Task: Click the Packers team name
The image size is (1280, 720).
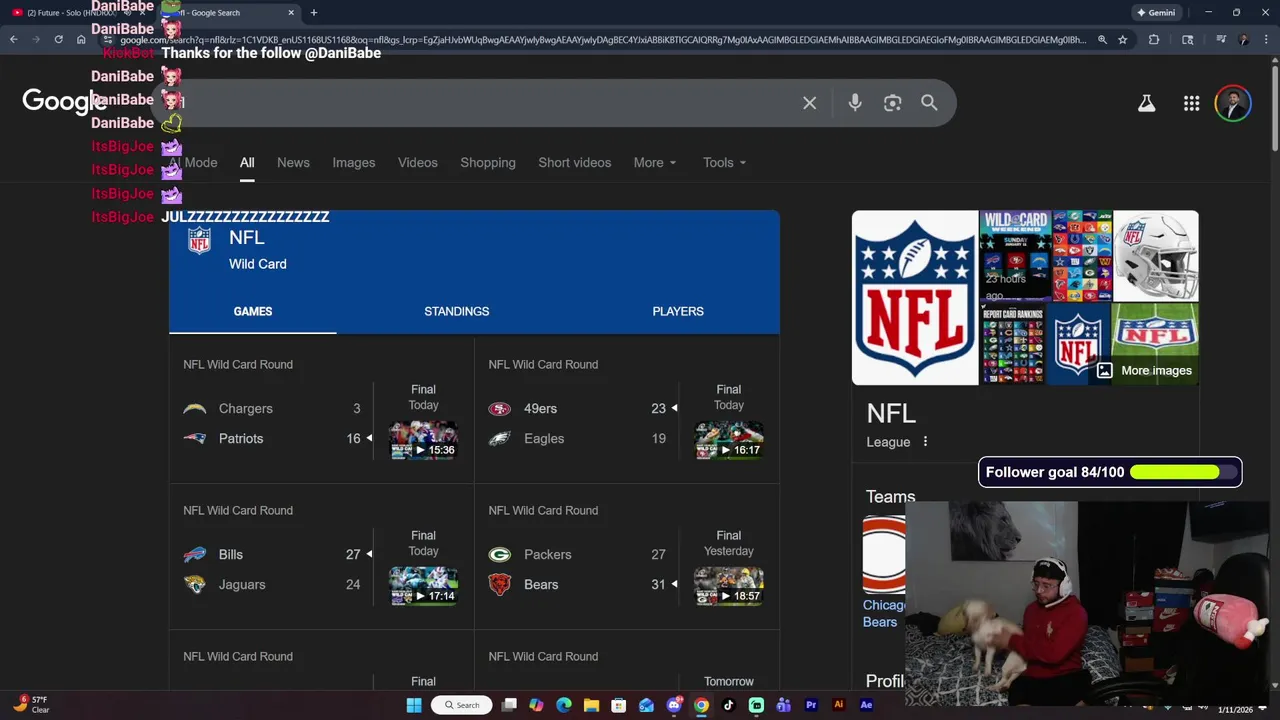Action: pyautogui.click(x=548, y=554)
